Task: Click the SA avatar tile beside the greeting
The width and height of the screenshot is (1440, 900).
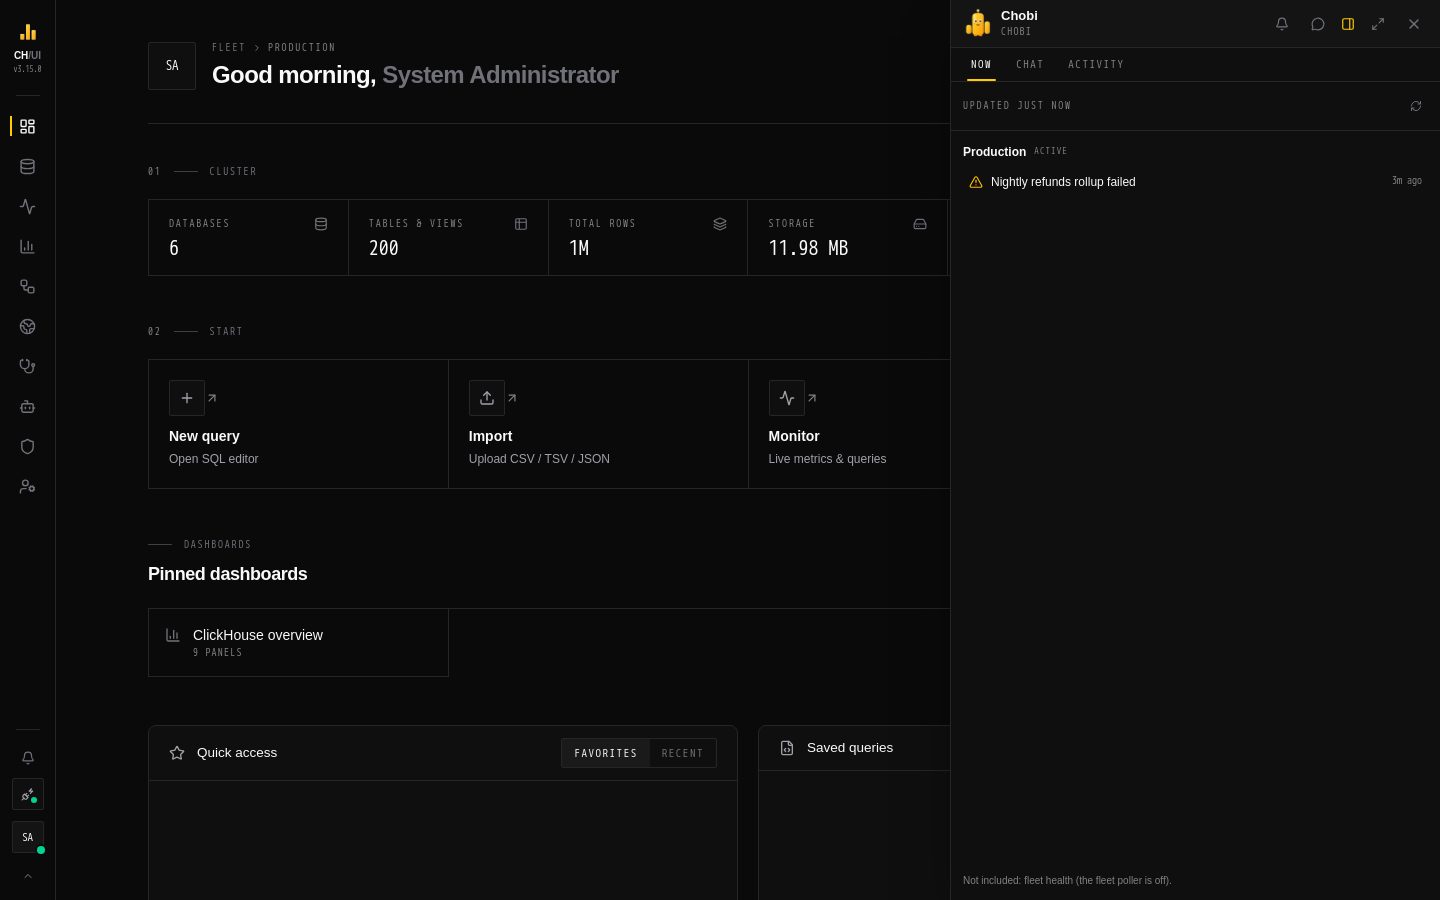Action: (x=172, y=66)
